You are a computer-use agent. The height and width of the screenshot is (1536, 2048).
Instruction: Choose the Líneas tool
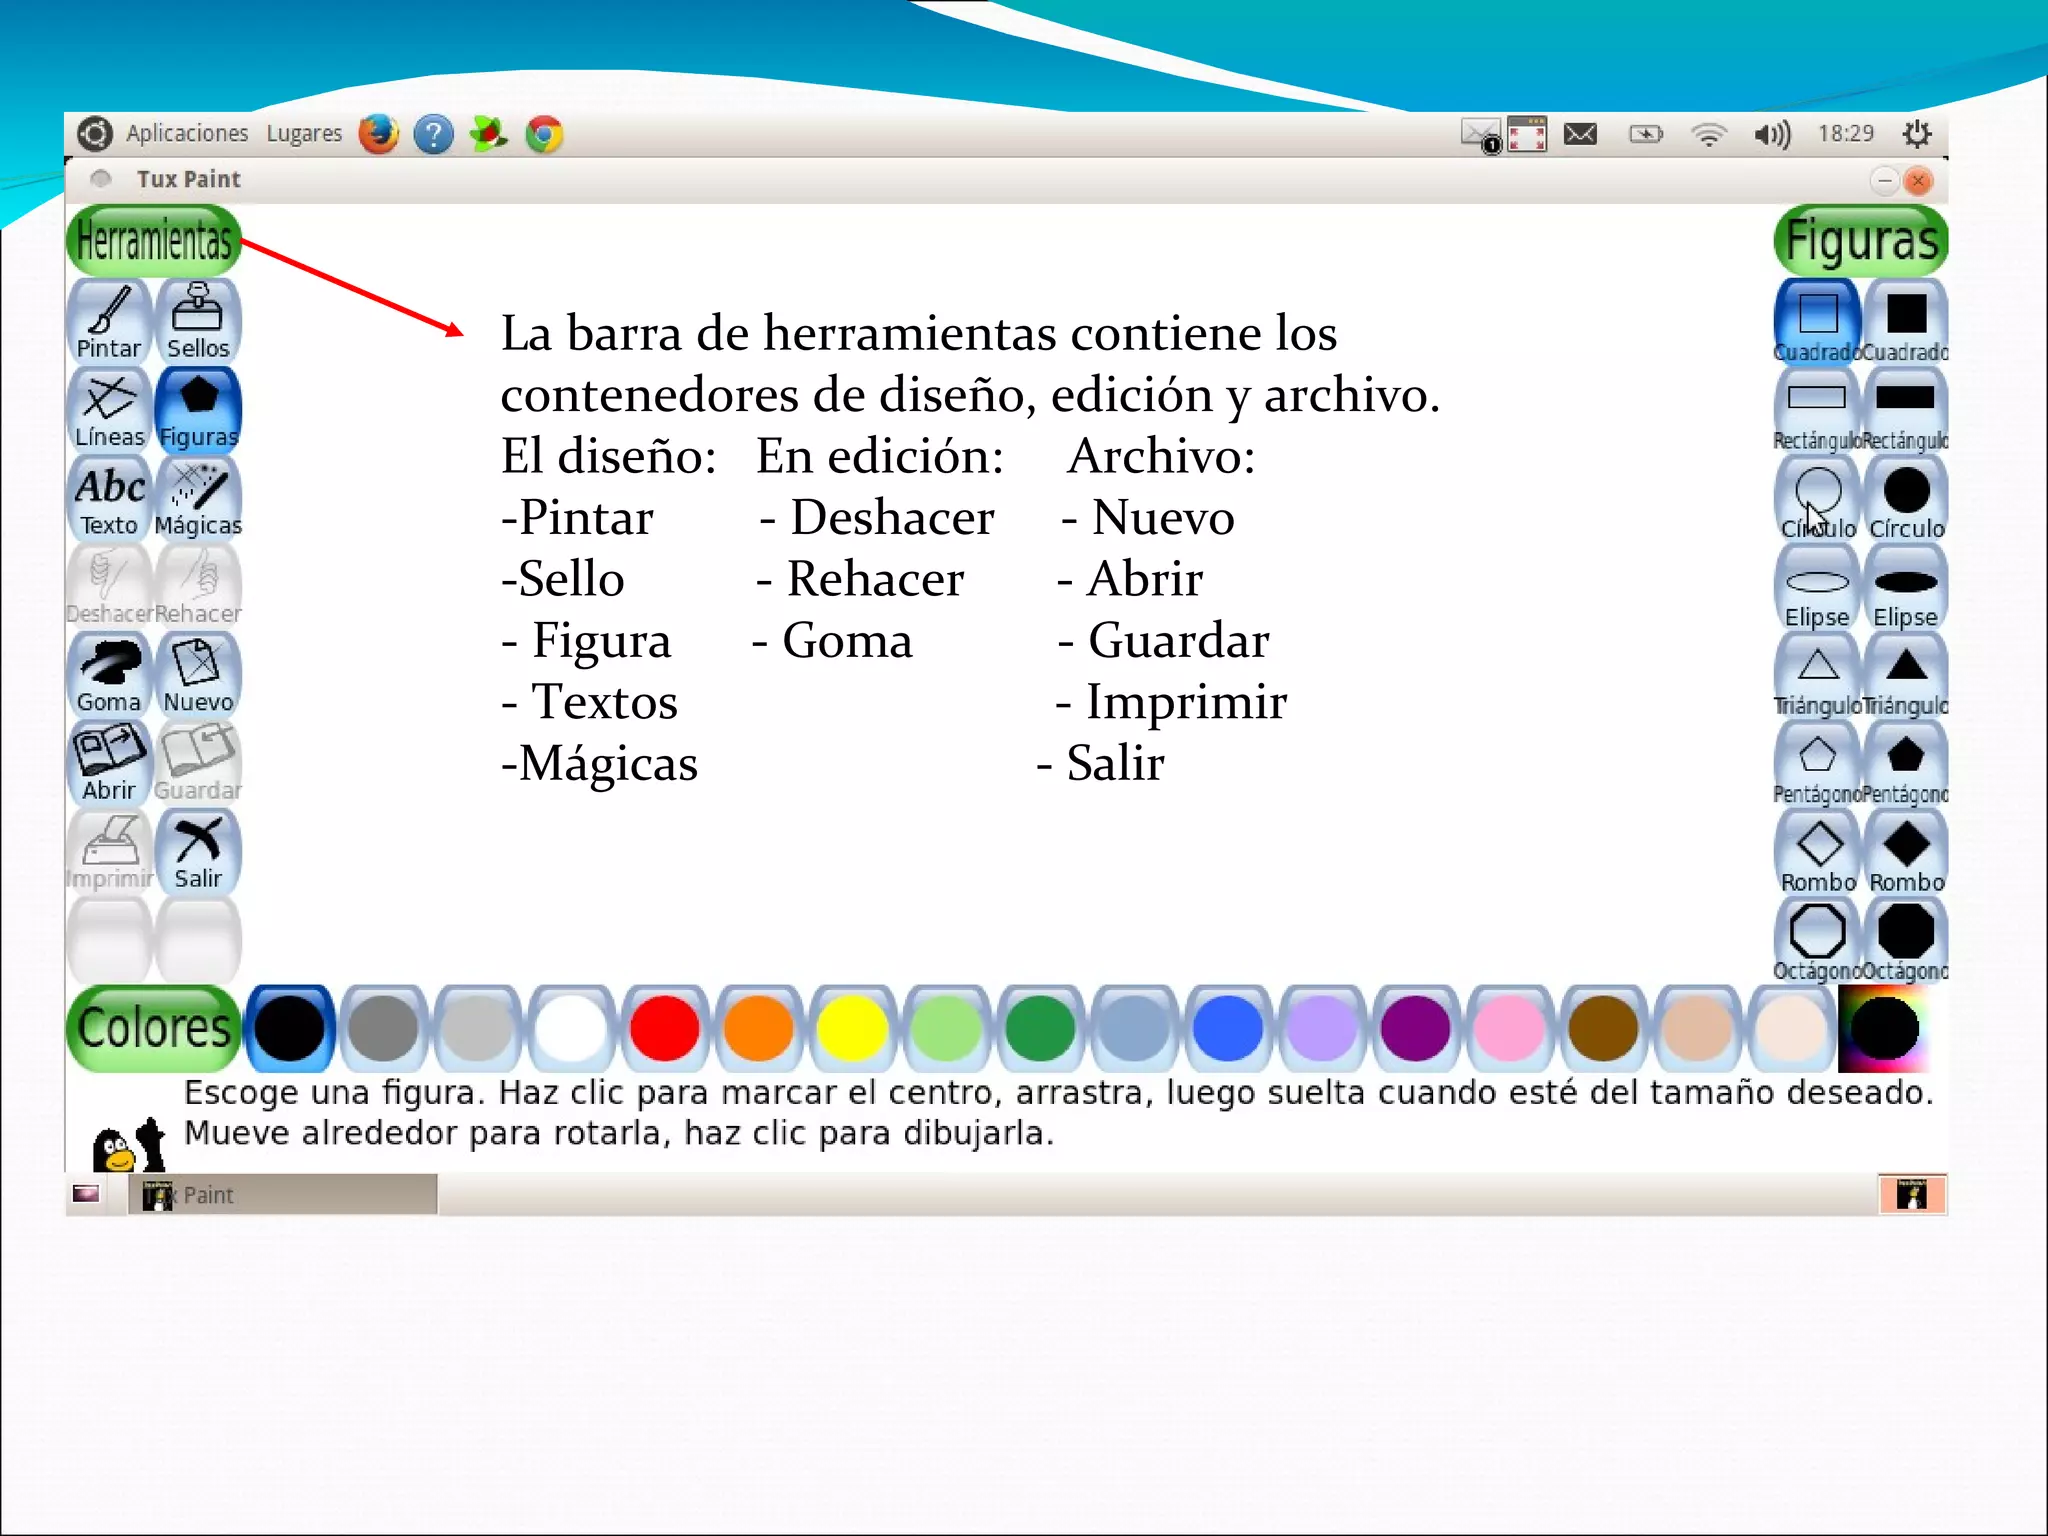point(109,410)
